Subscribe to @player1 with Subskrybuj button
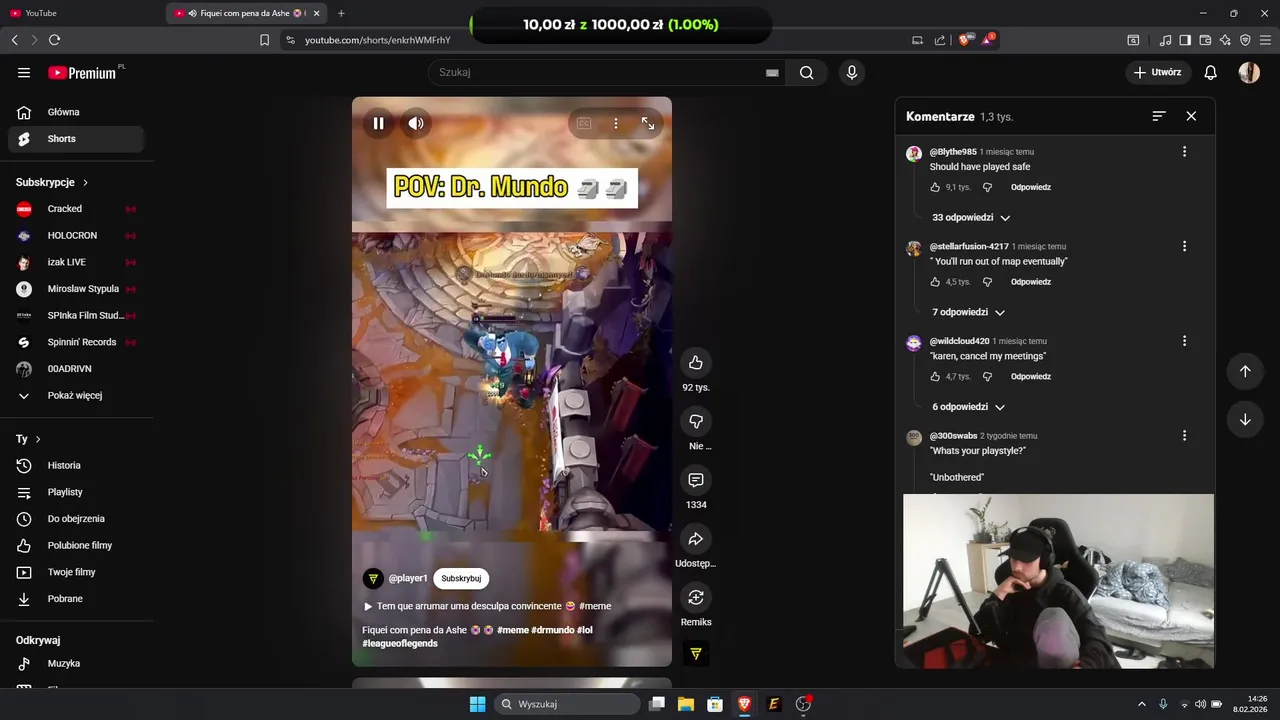The height and width of the screenshot is (720, 1280). 461,578
